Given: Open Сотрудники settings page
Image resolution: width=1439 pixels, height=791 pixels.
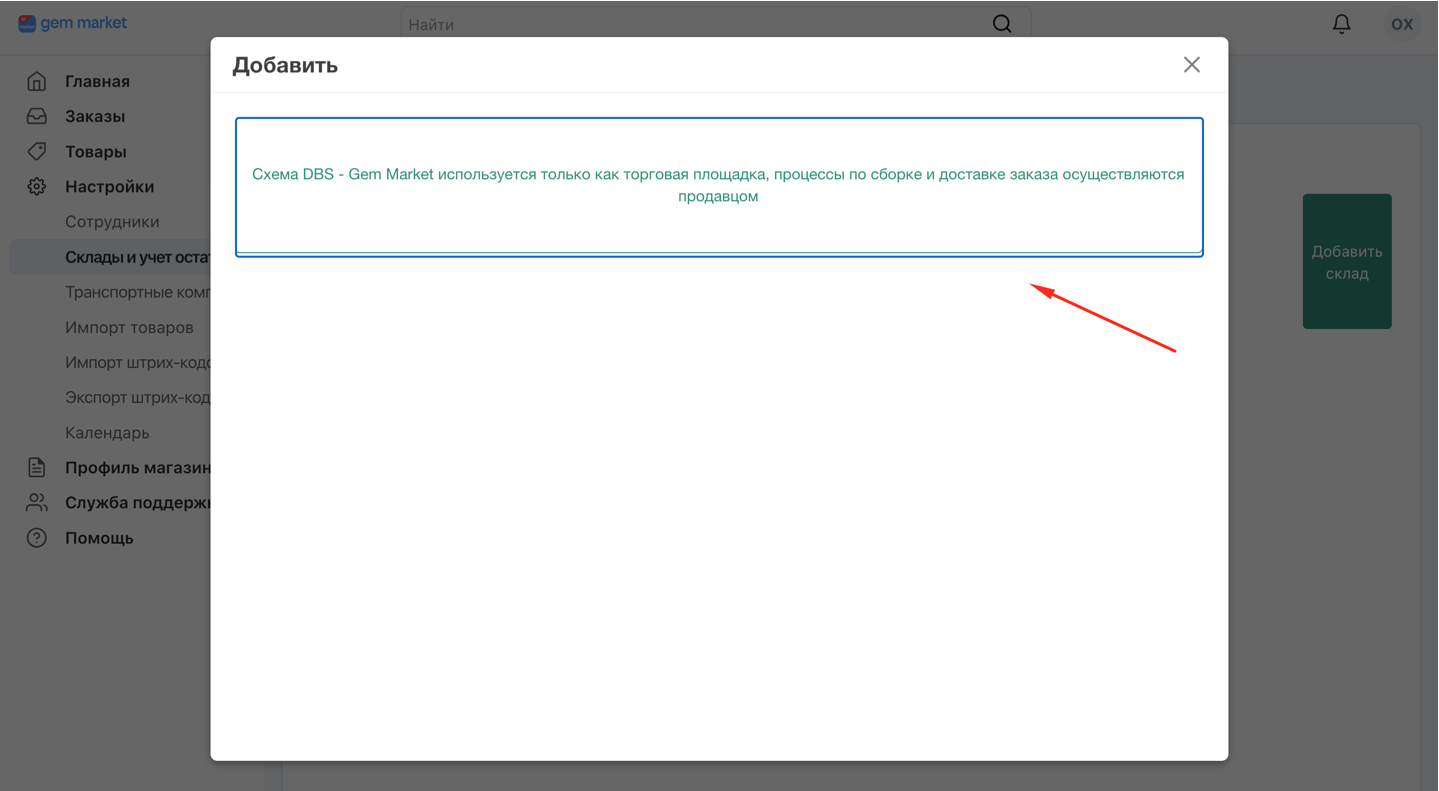Looking at the screenshot, I should coord(112,222).
